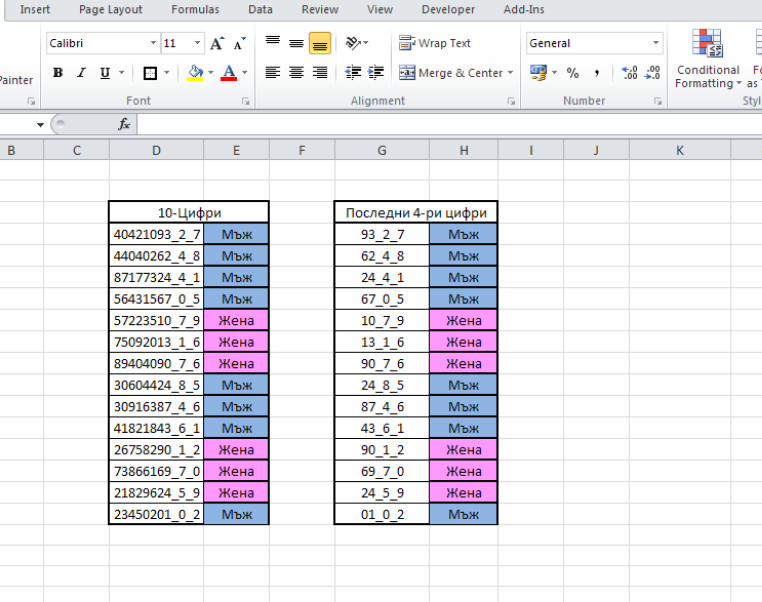This screenshot has width=762, height=602.
Task: Set Middle Align for cells
Action: click(x=296, y=43)
